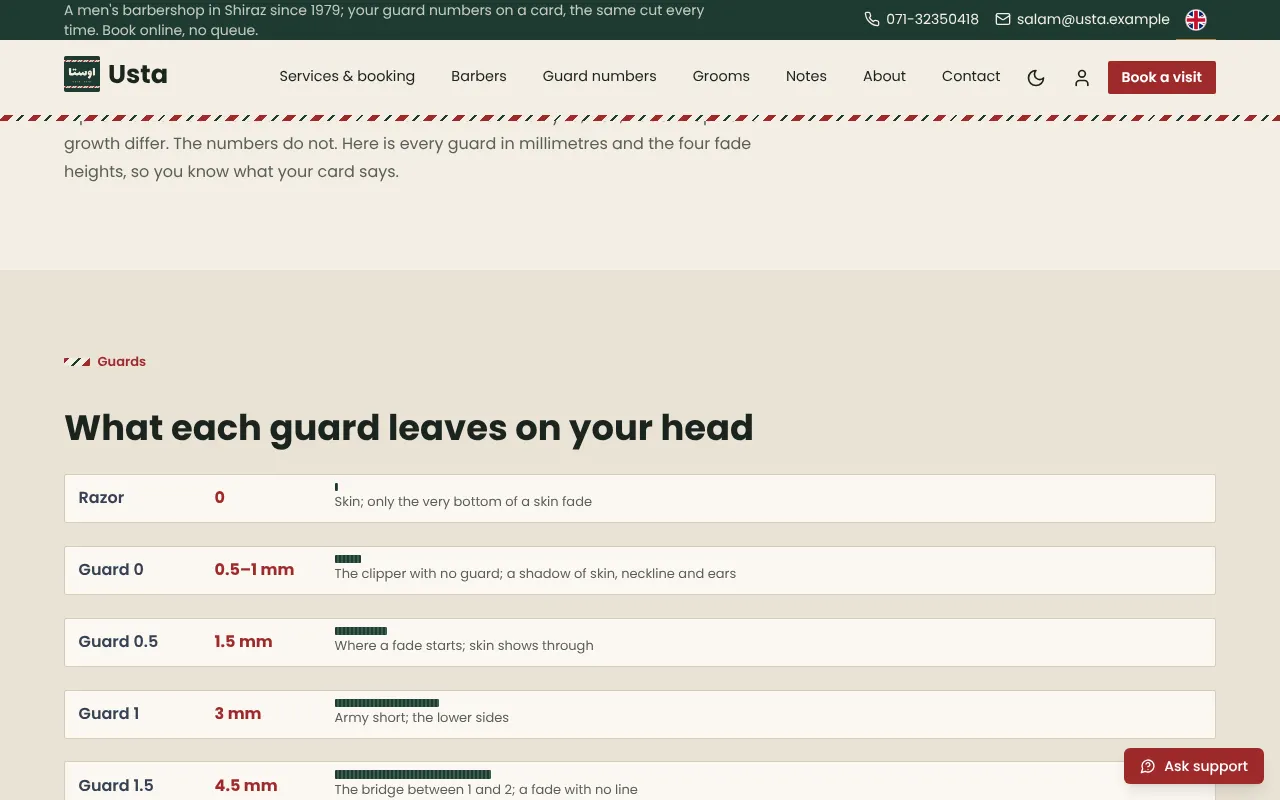Select the Razor row label
Viewport: 1280px width, 800px height.
[101, 498]
